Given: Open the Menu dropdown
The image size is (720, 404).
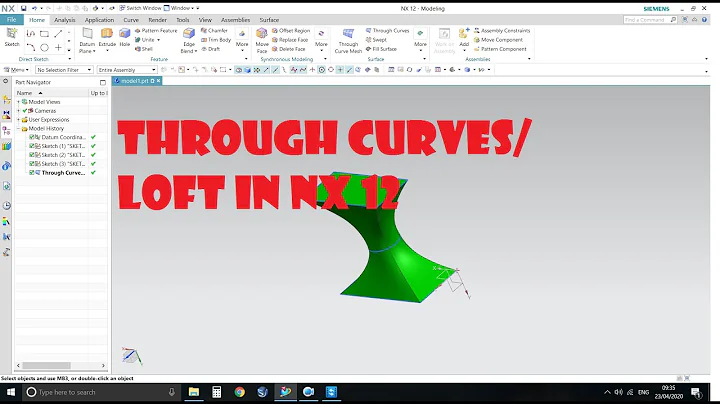Looking at the screenshot, I should pyautogui.click(x=17, y=70).
